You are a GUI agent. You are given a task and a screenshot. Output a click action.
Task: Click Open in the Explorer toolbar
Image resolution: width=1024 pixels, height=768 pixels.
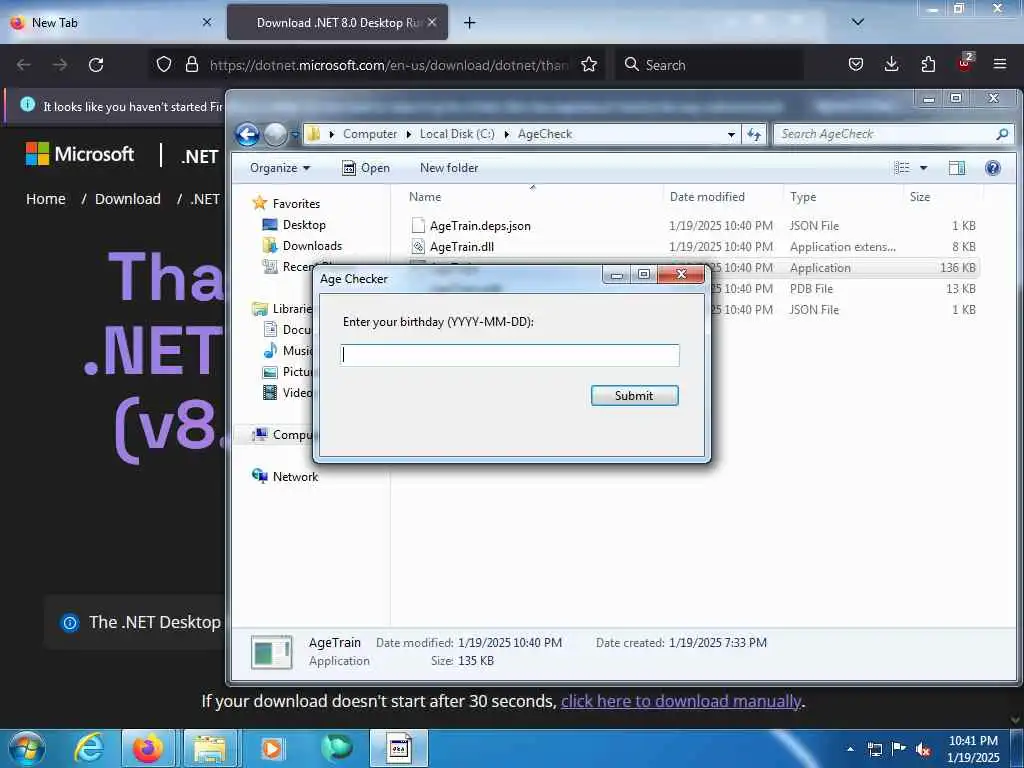(366, 168)
